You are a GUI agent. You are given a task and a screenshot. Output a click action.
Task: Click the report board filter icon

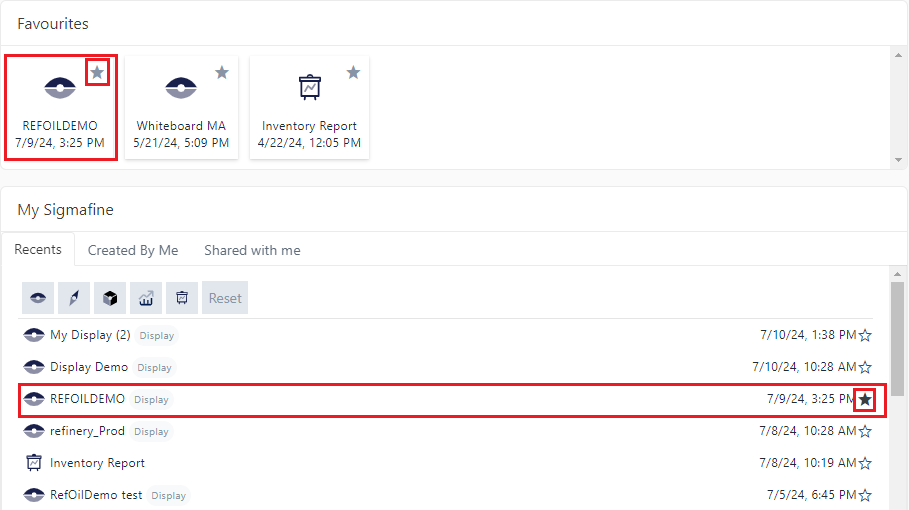(x=182, y=298)
